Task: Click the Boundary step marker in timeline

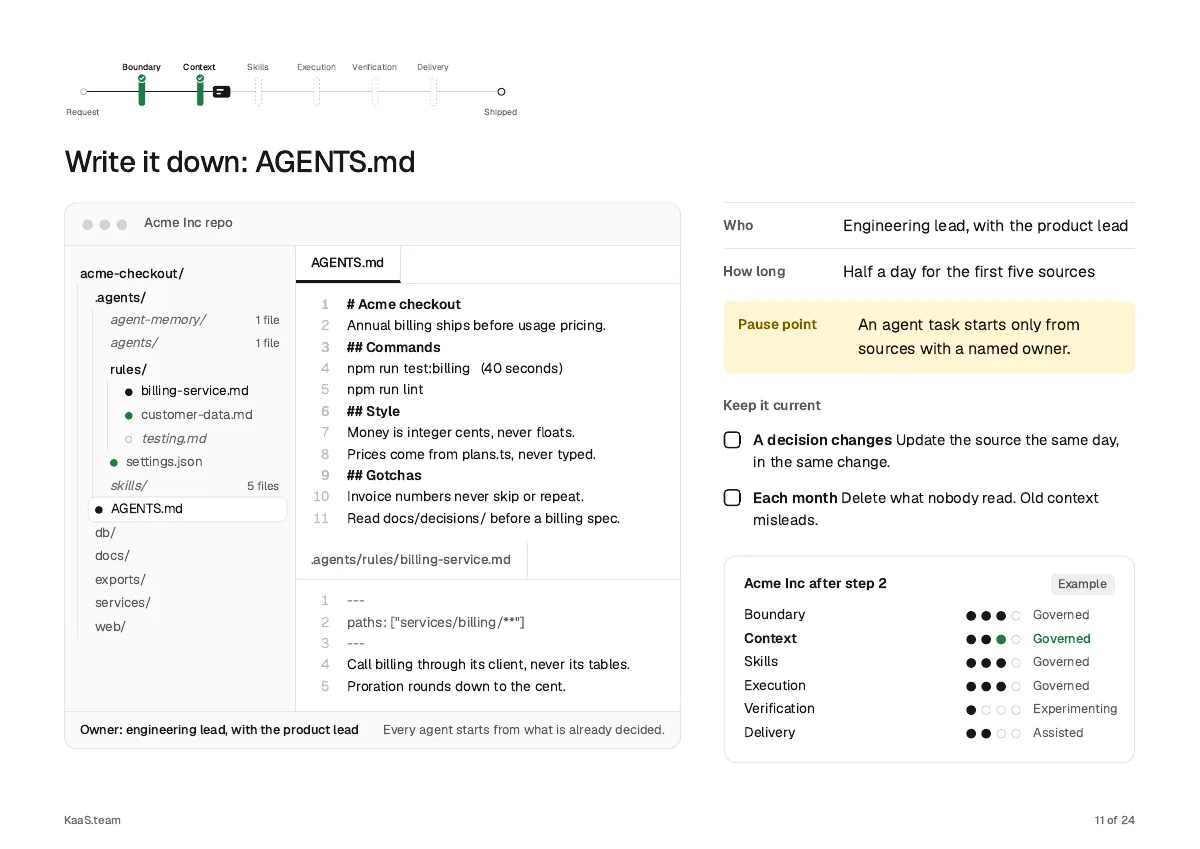Action: [x=142, y=90]
